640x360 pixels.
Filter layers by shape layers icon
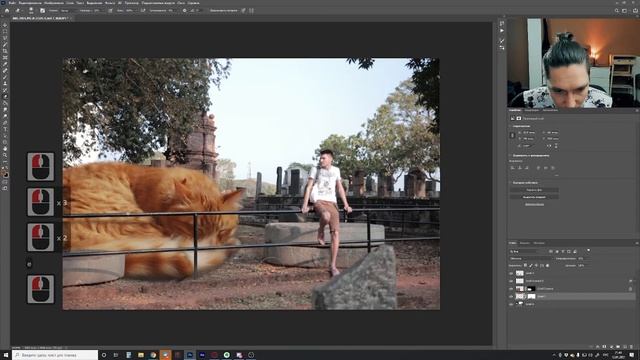point(569,251)
